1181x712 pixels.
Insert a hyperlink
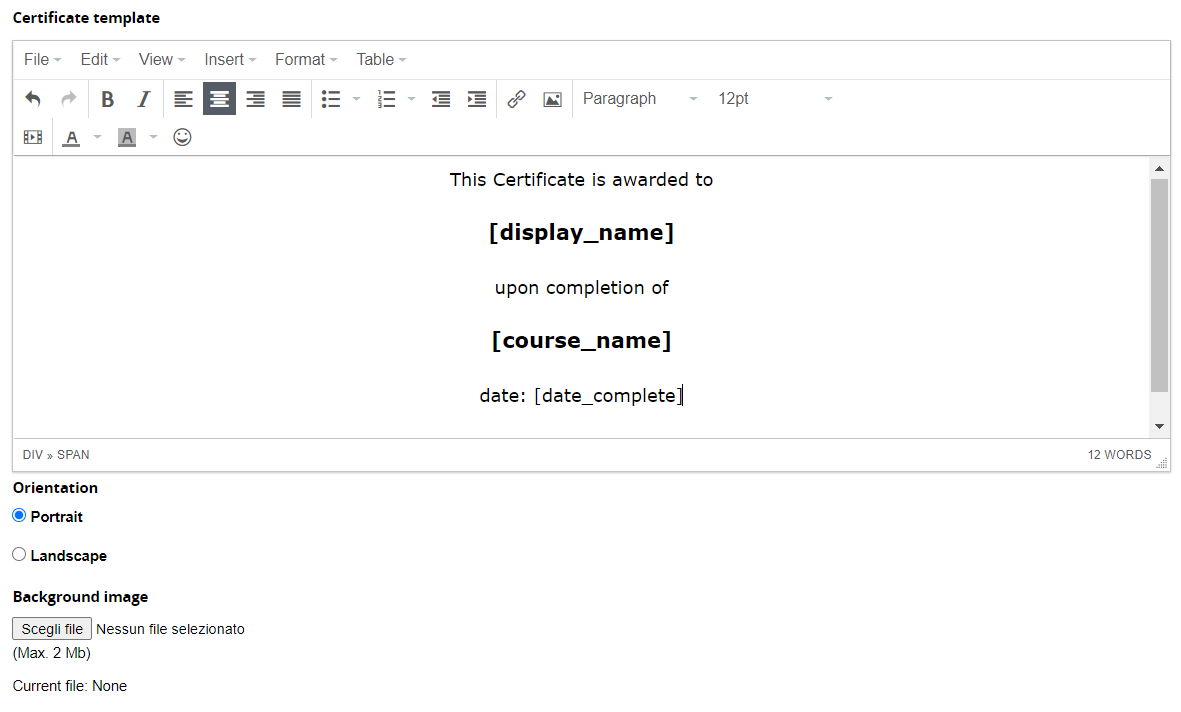point(516,98)
